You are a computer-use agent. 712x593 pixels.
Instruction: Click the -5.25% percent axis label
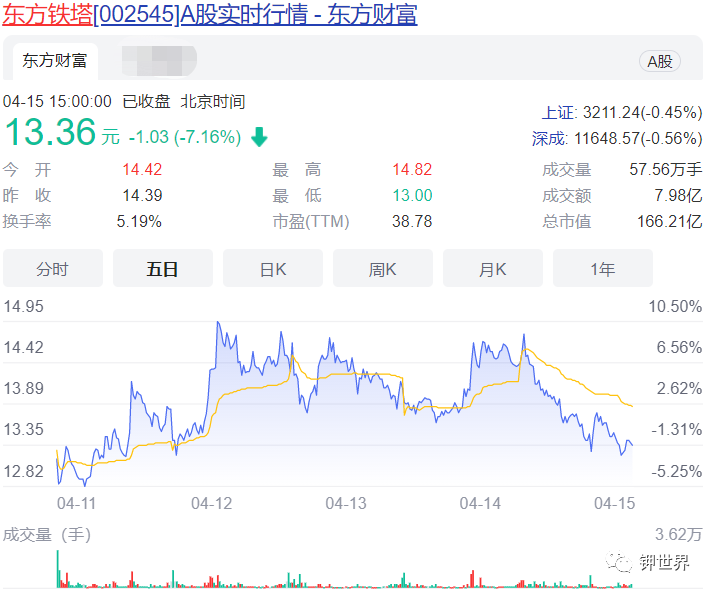click(677, 471)
